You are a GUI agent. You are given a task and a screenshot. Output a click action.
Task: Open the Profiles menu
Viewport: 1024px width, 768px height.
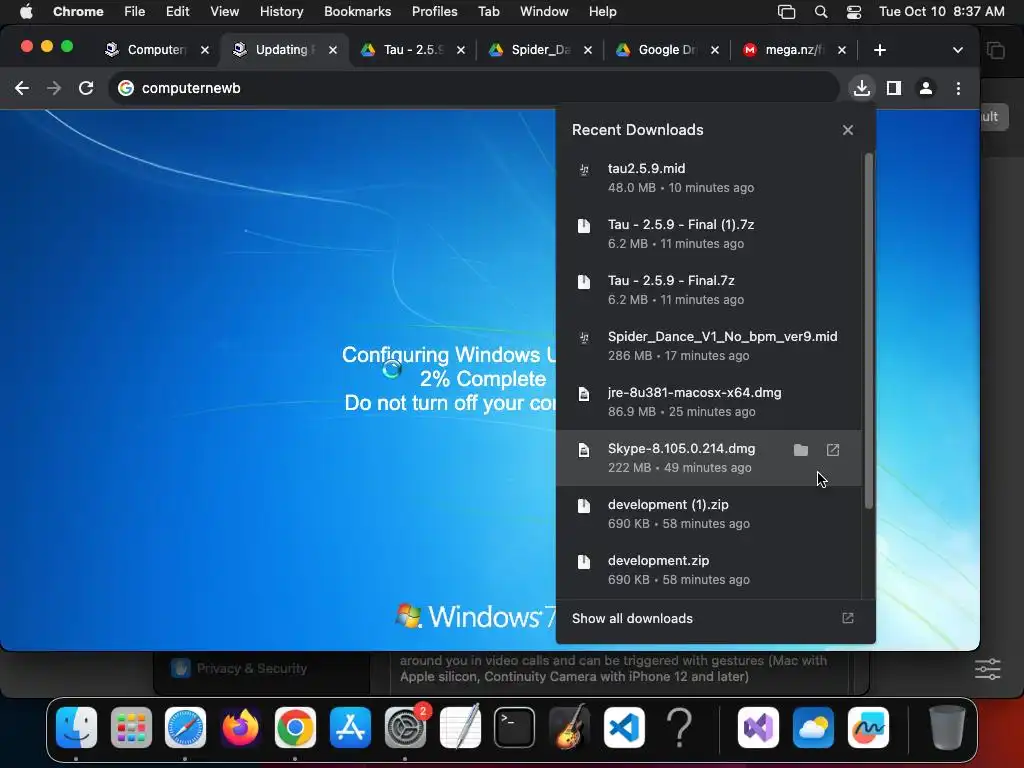[x=434, y=12]
